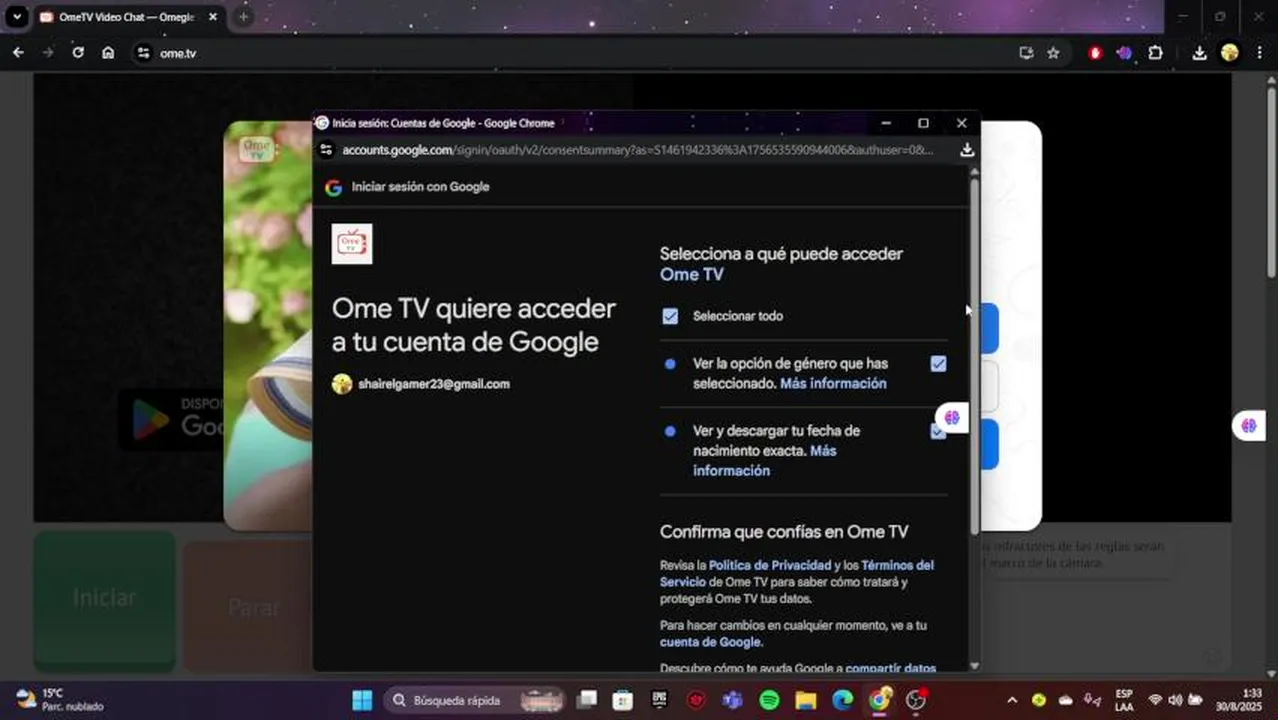Click the install app icon in address bar

1026,53
